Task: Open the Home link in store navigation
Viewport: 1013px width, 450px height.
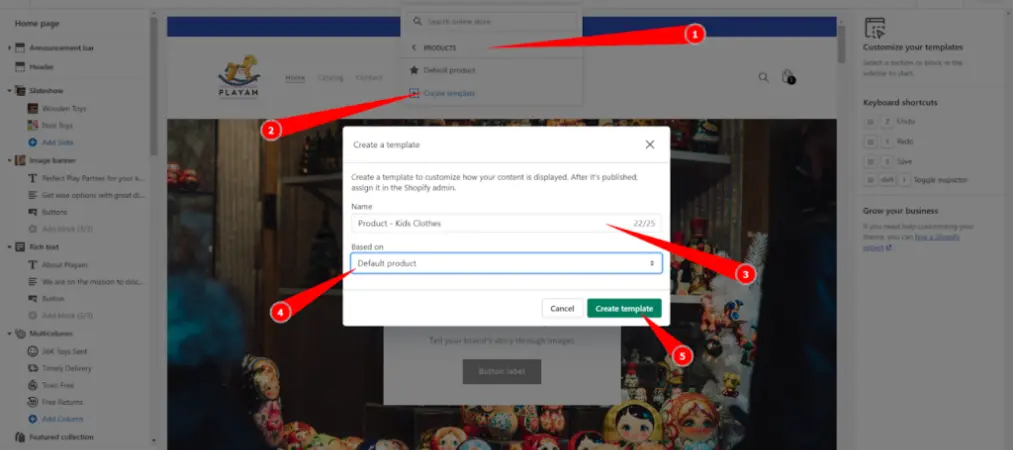Action: point(295,78)
